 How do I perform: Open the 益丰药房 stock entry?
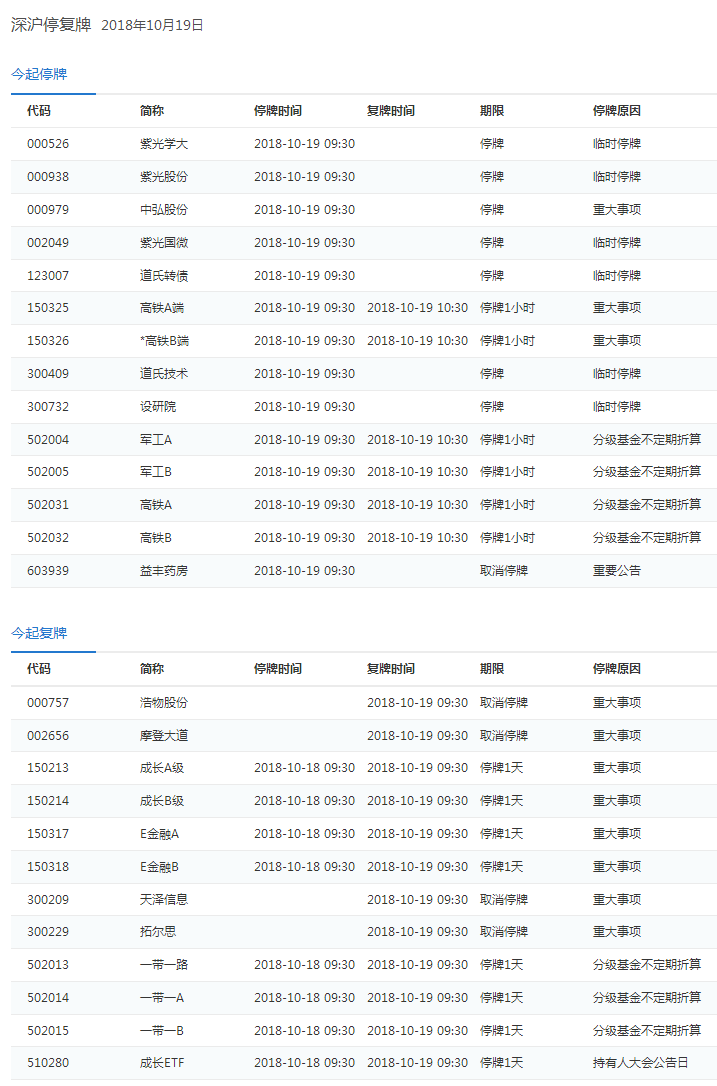point(164,571)
